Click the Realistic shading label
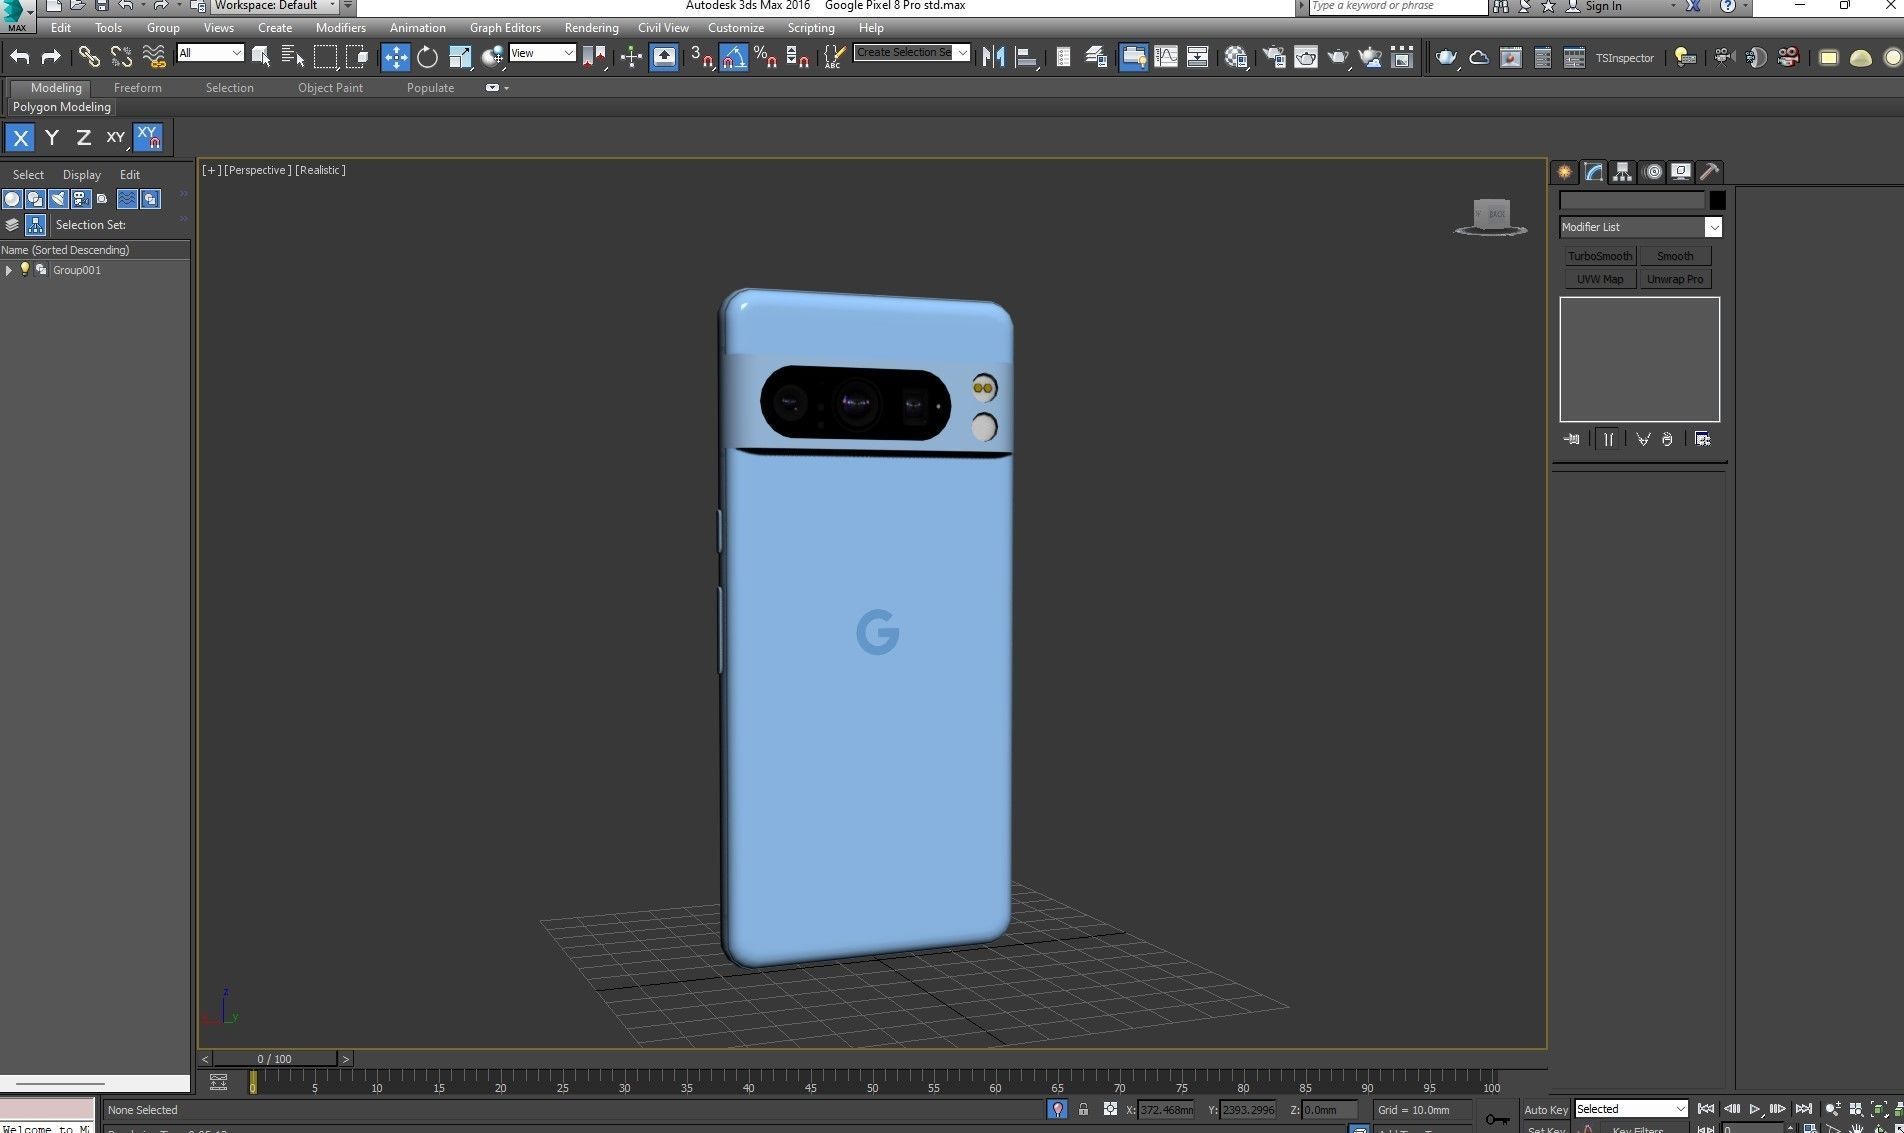The width and height of the screenshot is (1904, 1133). (320, 170)
